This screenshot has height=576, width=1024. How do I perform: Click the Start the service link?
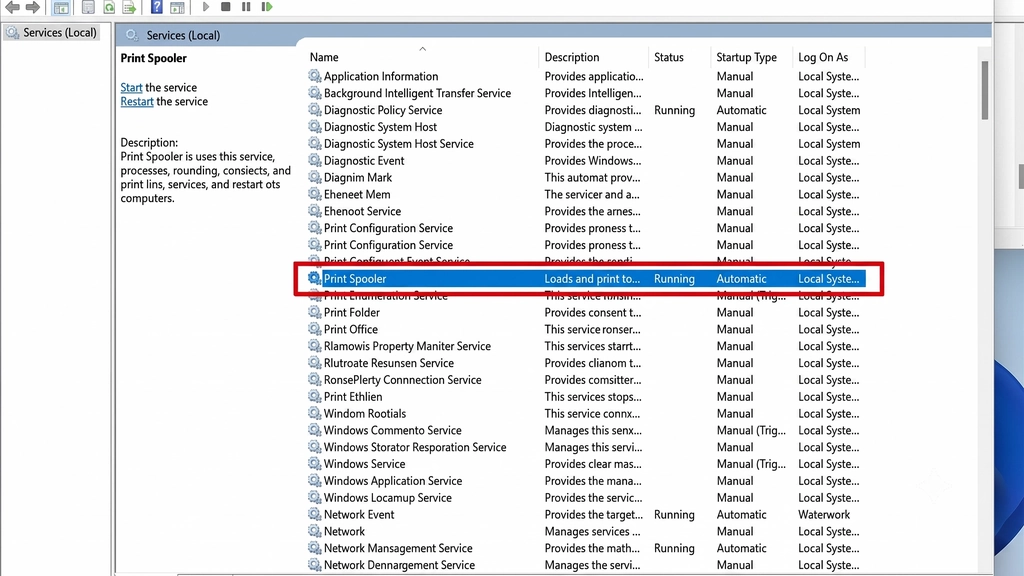131,87
